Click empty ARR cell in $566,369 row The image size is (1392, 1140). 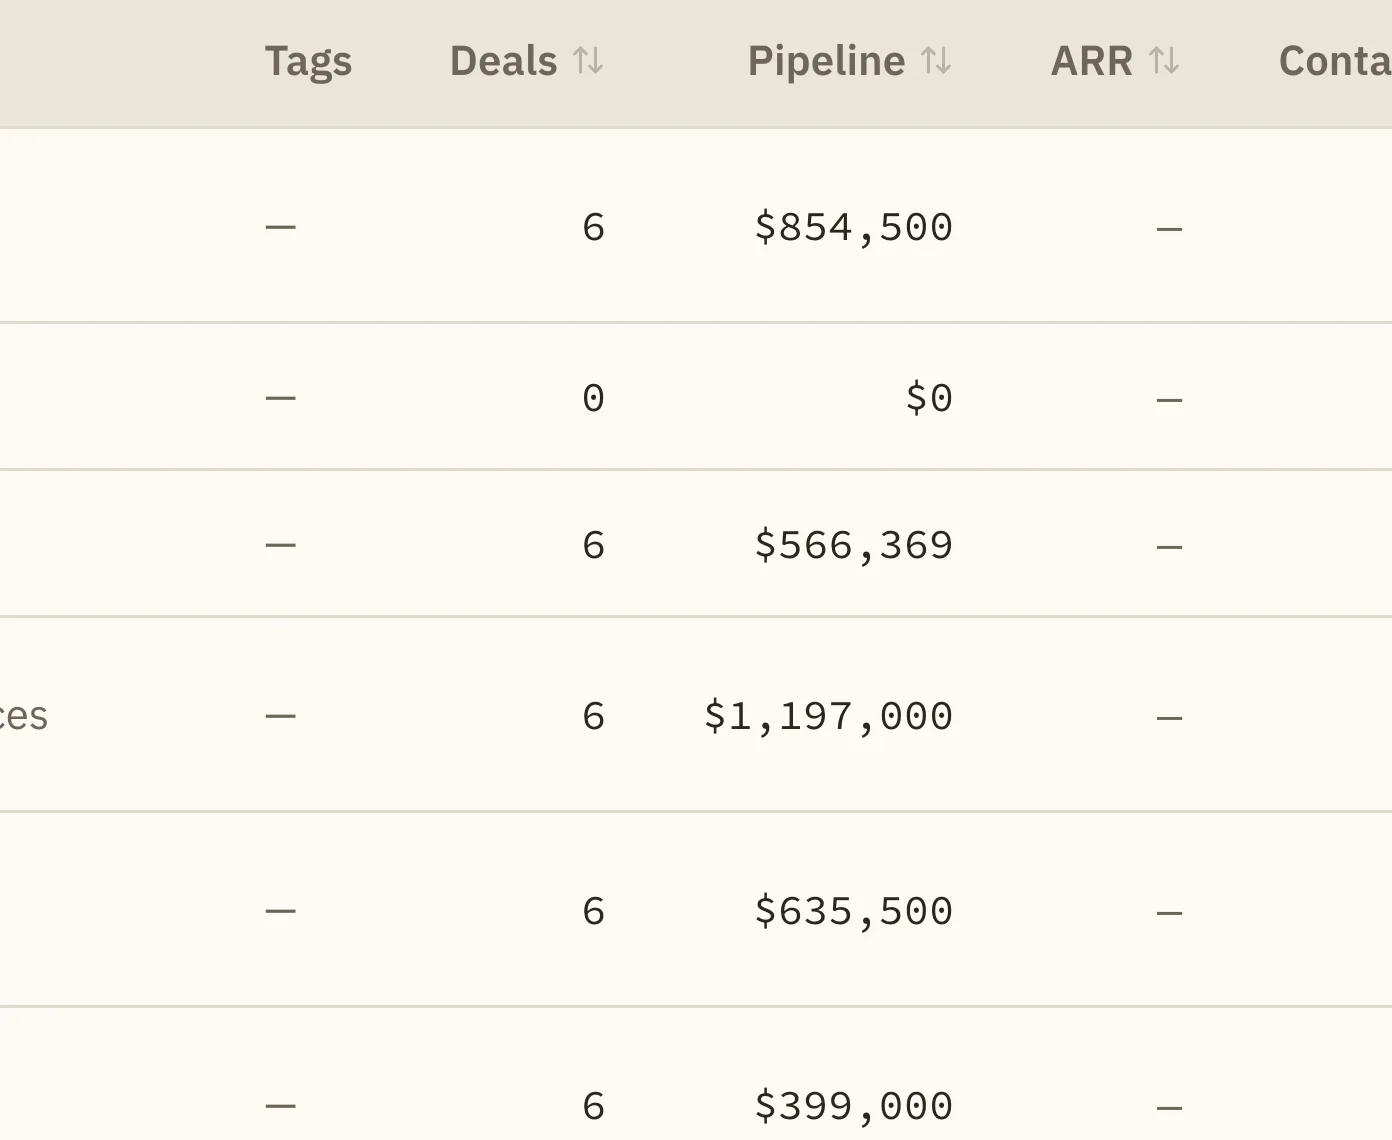coord(1169,546)
